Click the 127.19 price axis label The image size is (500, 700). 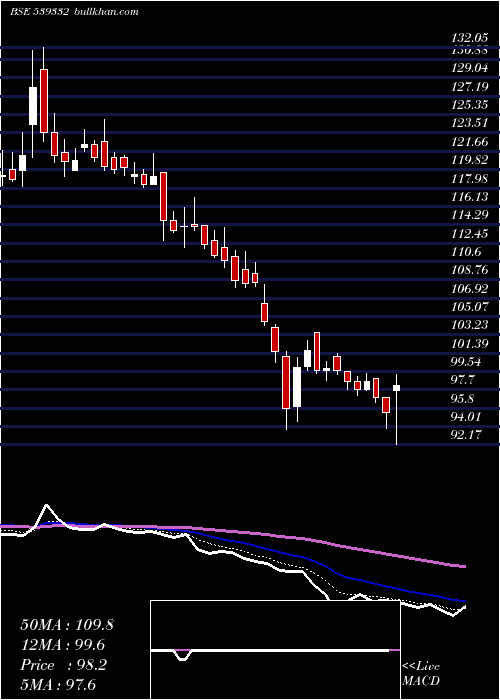(469, 86)
